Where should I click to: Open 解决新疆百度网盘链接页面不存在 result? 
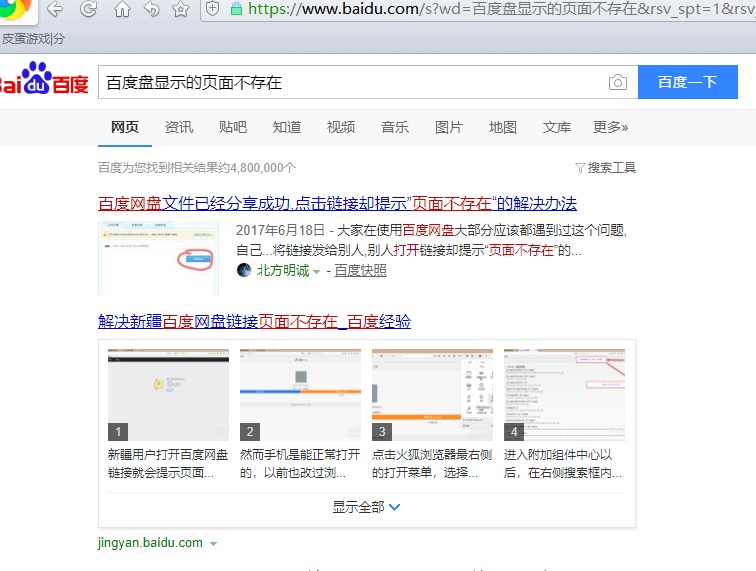tap(254, 321)
